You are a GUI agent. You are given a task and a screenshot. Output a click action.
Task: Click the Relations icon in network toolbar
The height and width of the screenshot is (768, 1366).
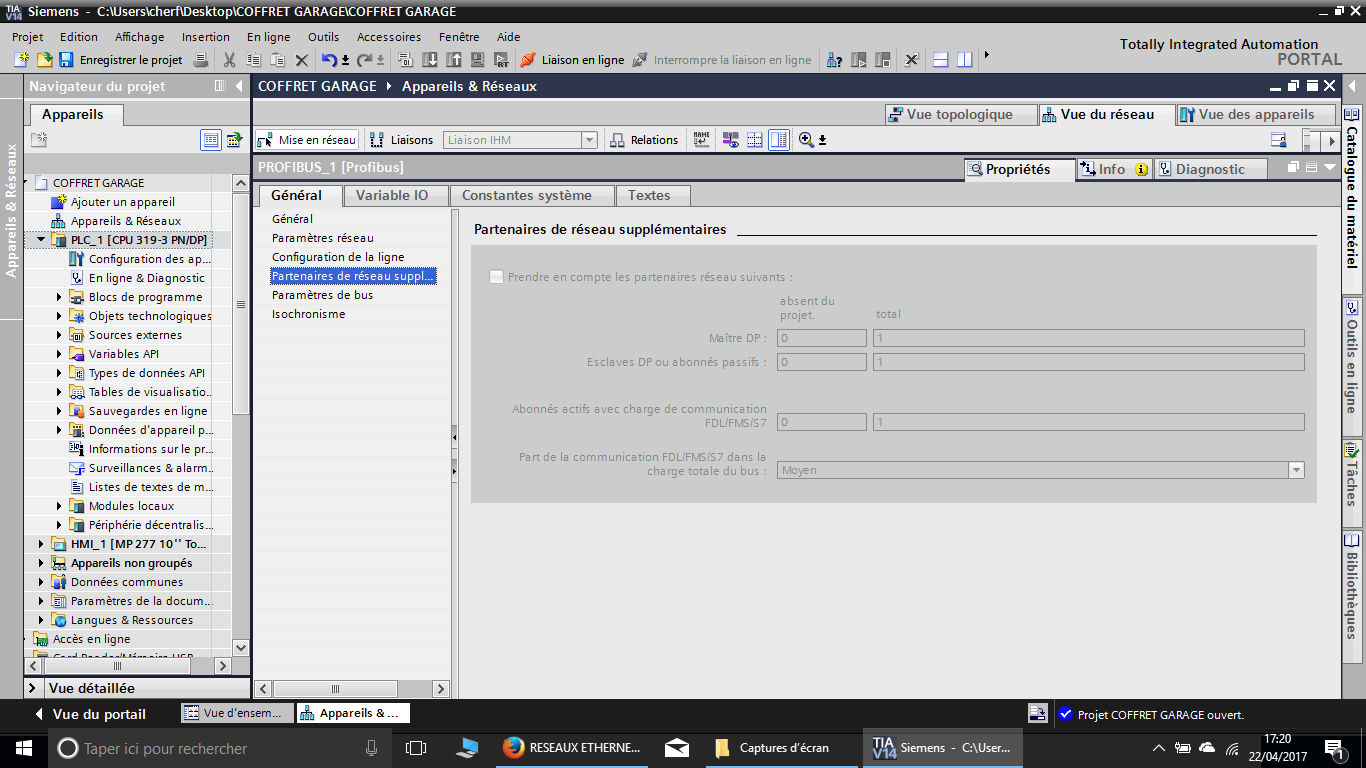pyautogui.click(x=618, y=140)
